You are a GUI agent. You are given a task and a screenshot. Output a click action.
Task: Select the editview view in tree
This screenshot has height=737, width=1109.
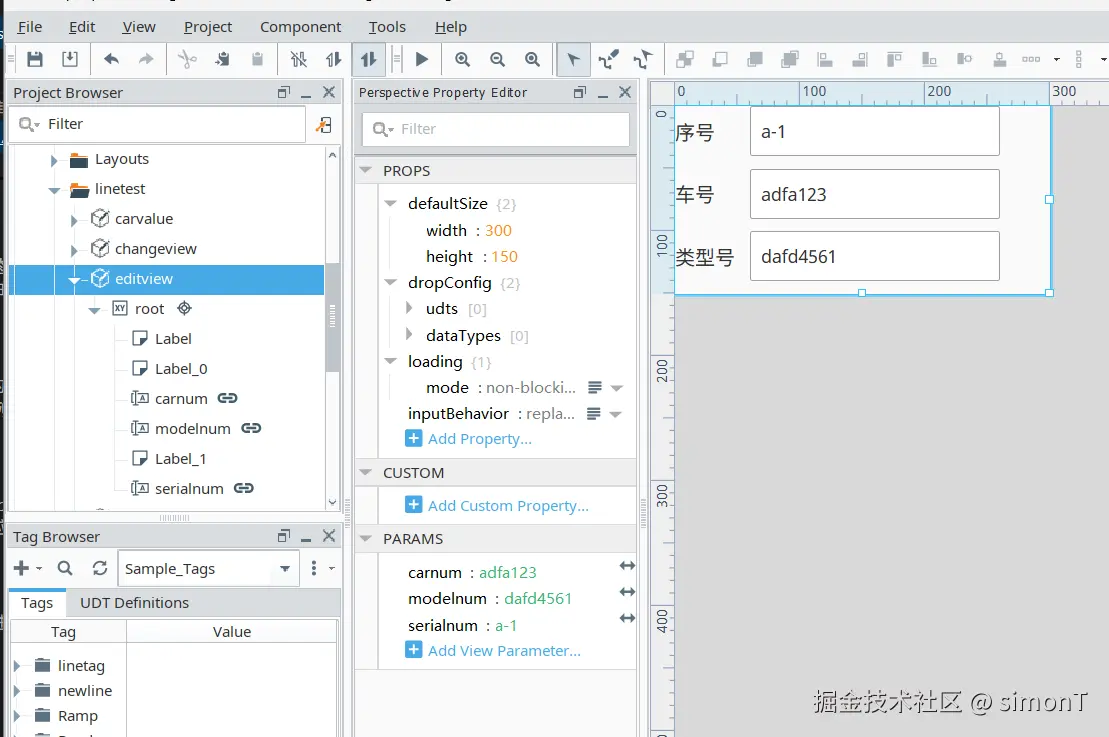coord(144,279)
